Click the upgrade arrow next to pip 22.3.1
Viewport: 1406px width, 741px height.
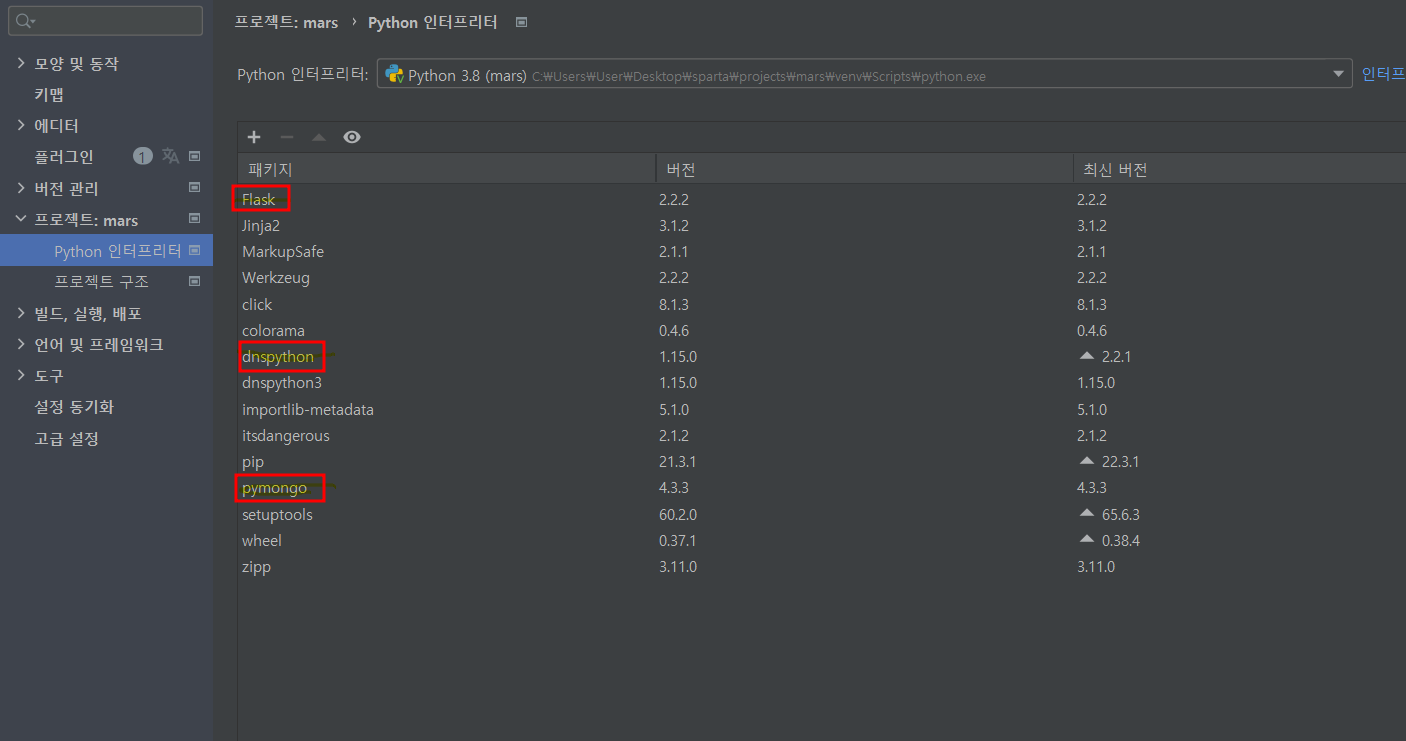[1087, 461]
